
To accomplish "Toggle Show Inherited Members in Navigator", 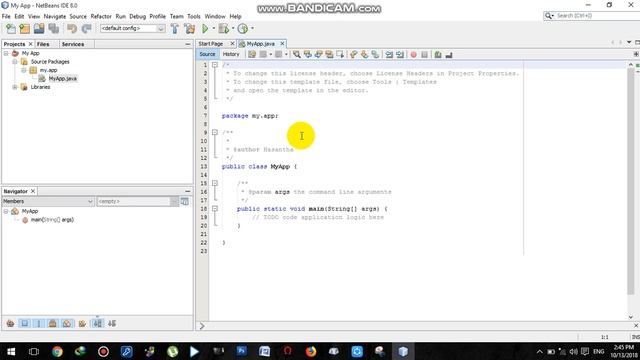I will [10, 324].
